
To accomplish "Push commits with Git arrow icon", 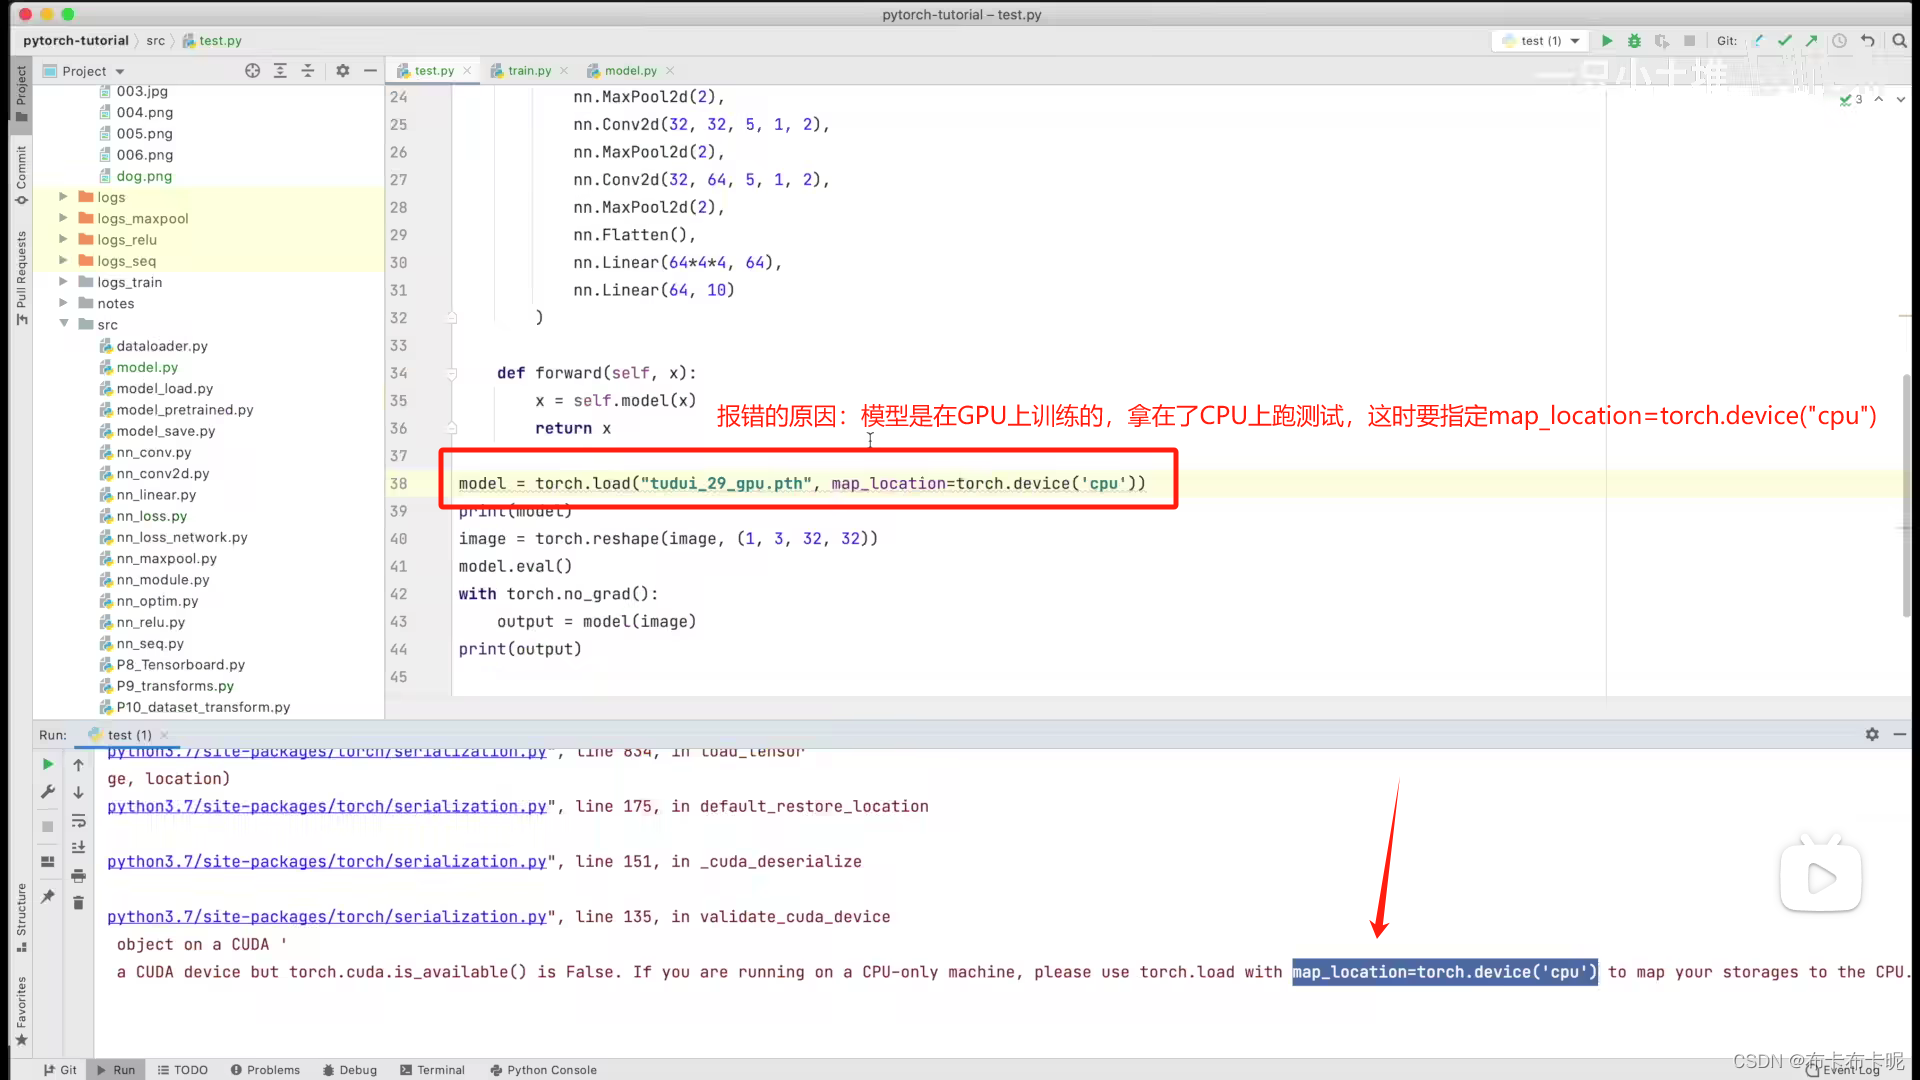I will pyautogui.click(x=1811, y=41).
